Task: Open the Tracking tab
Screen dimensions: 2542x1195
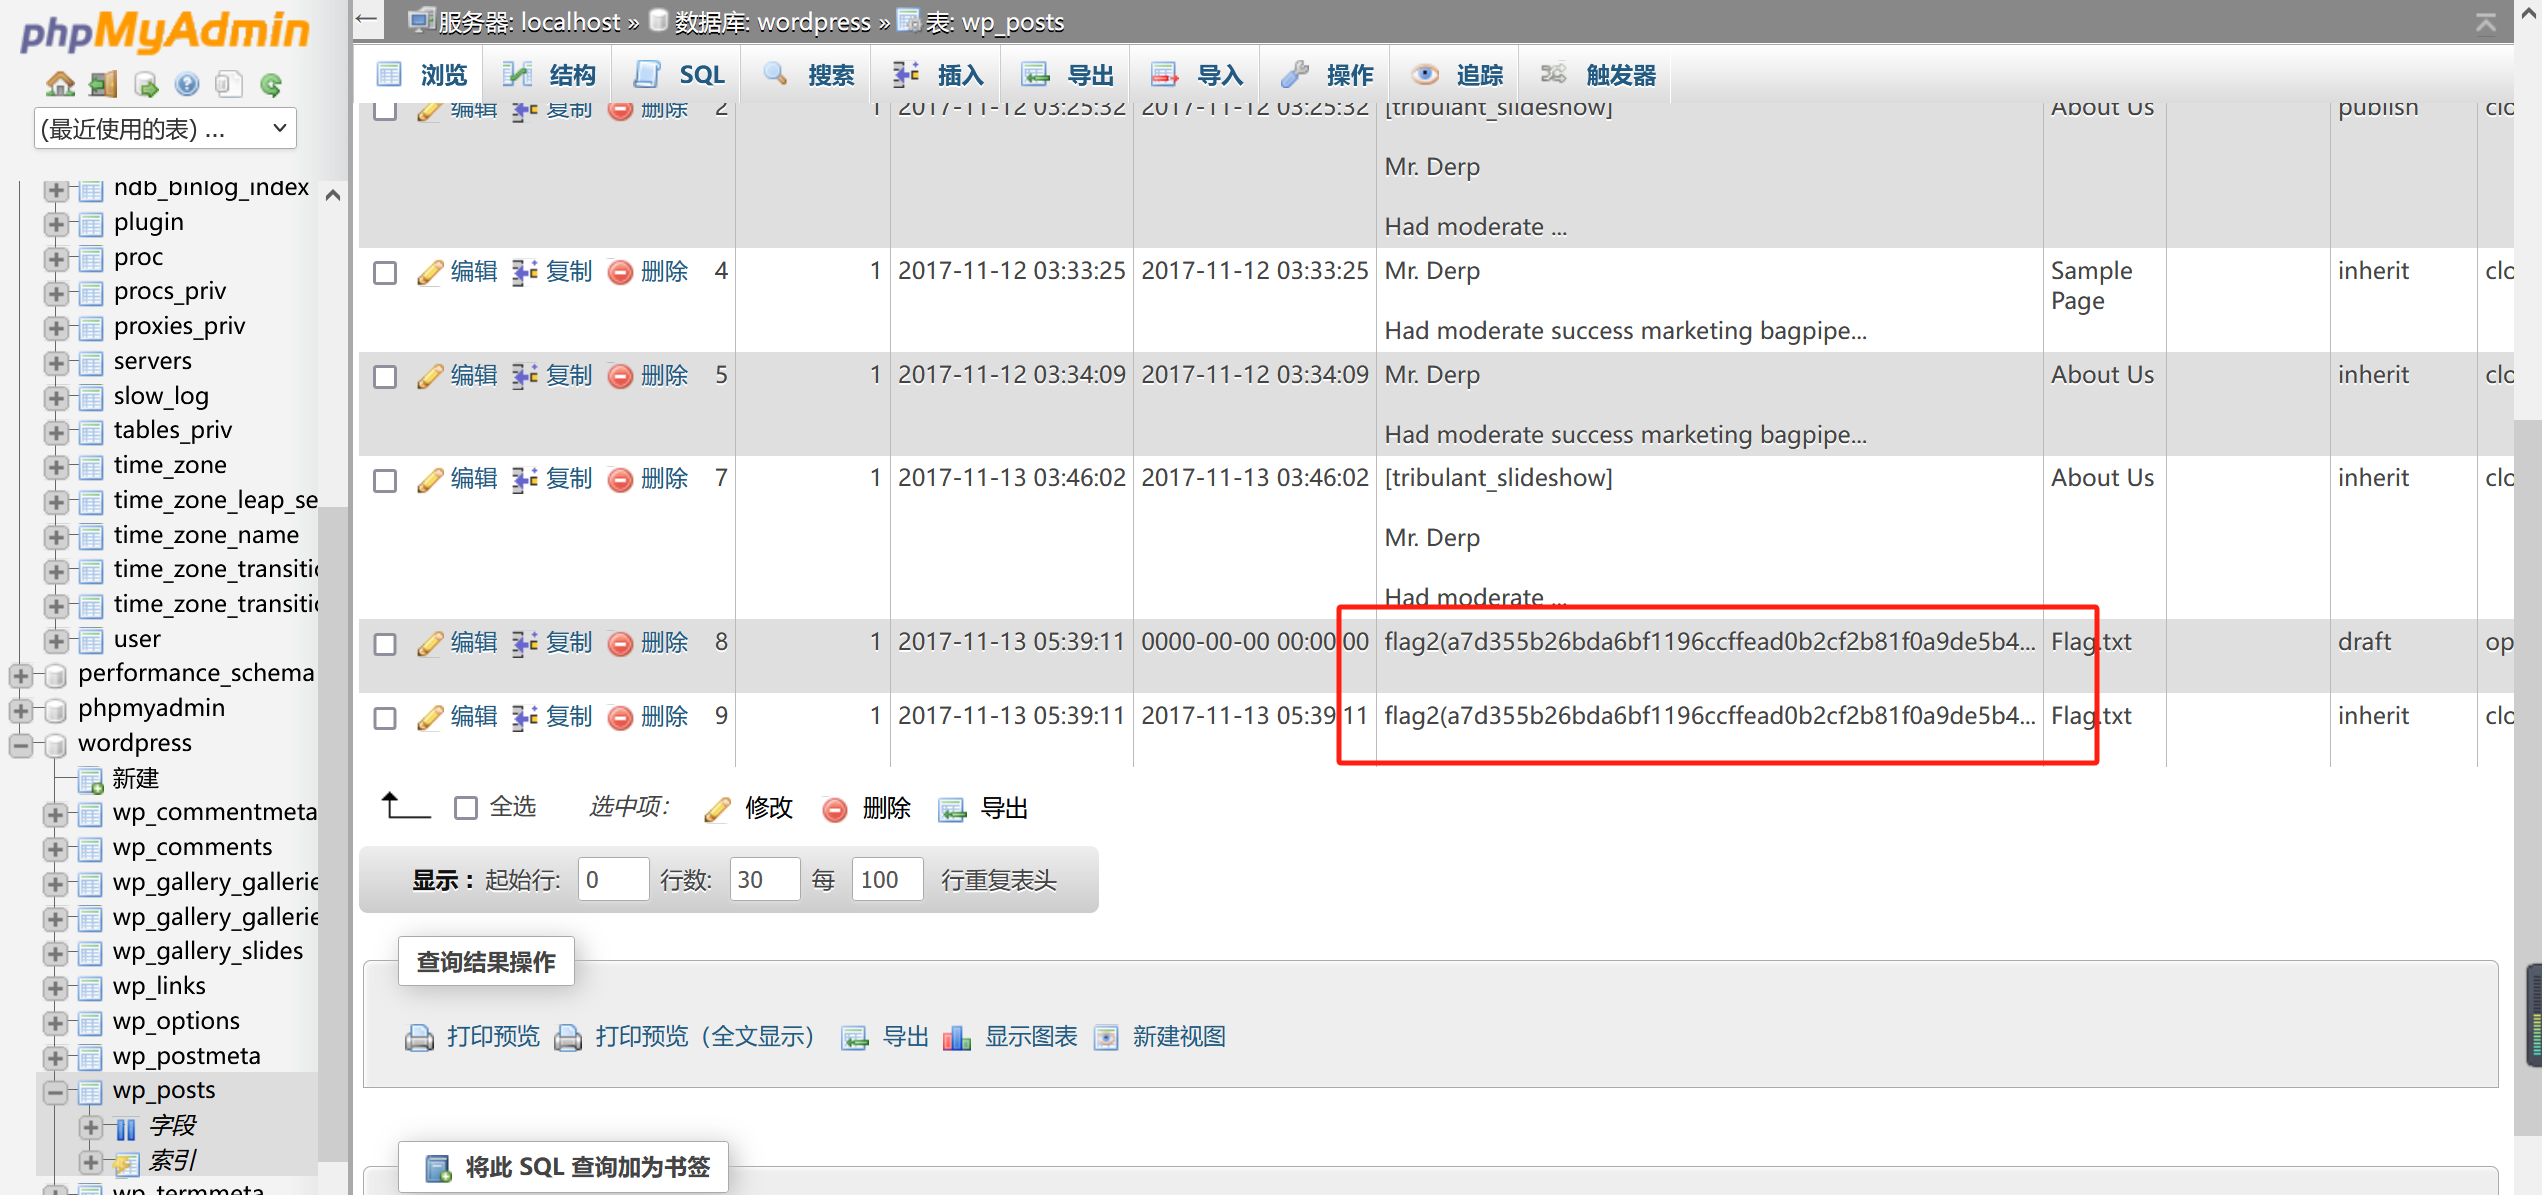Action: 1456,75
